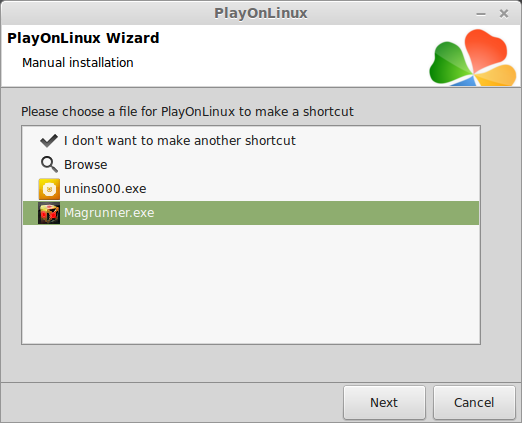Click the magnifying glass Browse icon
The height and width of the screenshot is (423, 522).
pyautogui.click(x=49, y=165)
